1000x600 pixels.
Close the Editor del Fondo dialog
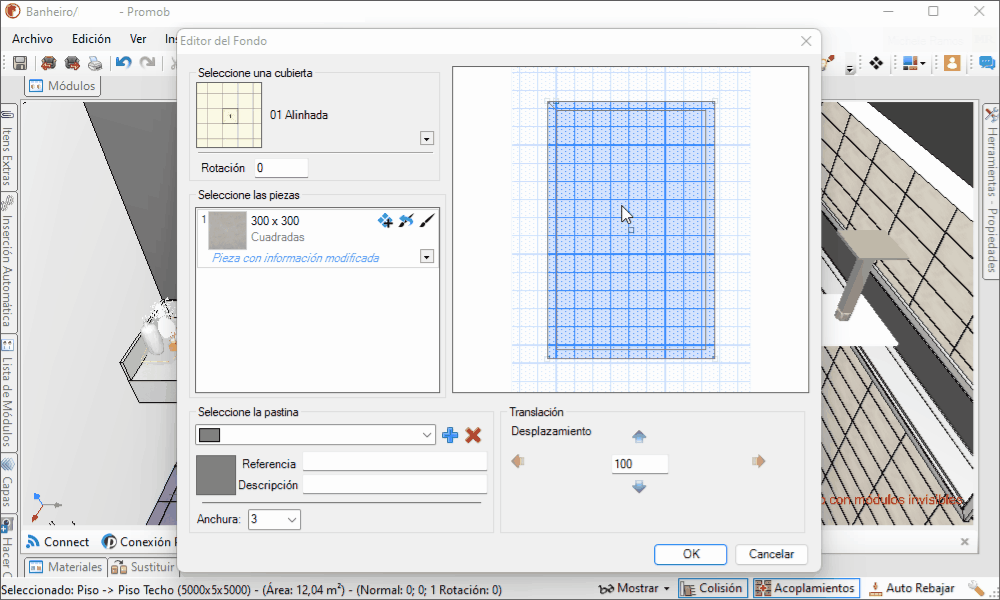tap(806, 41)
